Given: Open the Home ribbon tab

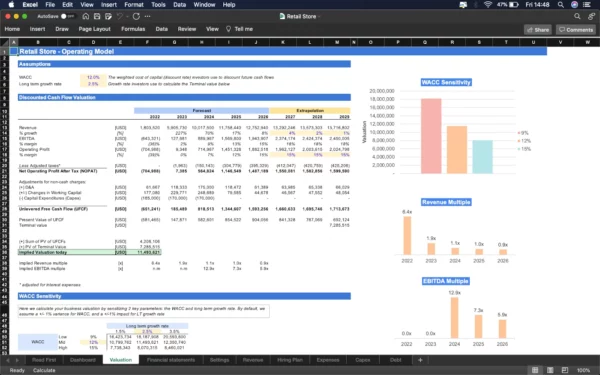Looking at the screenshot, I should 12,29.
